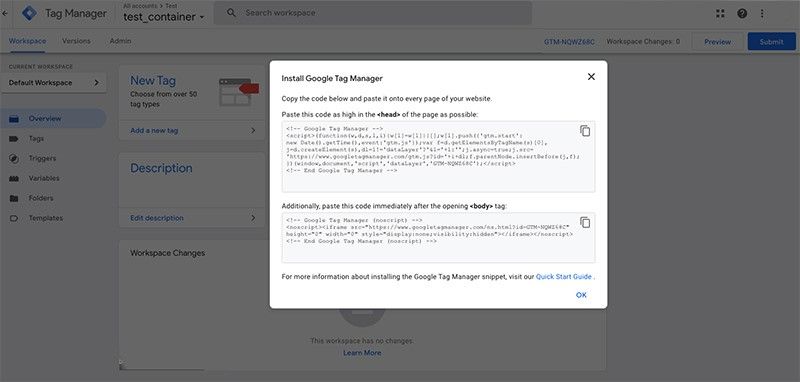Copy the head code snippet
This screenshot has height=382, width=800.
(x=585, y=131)
